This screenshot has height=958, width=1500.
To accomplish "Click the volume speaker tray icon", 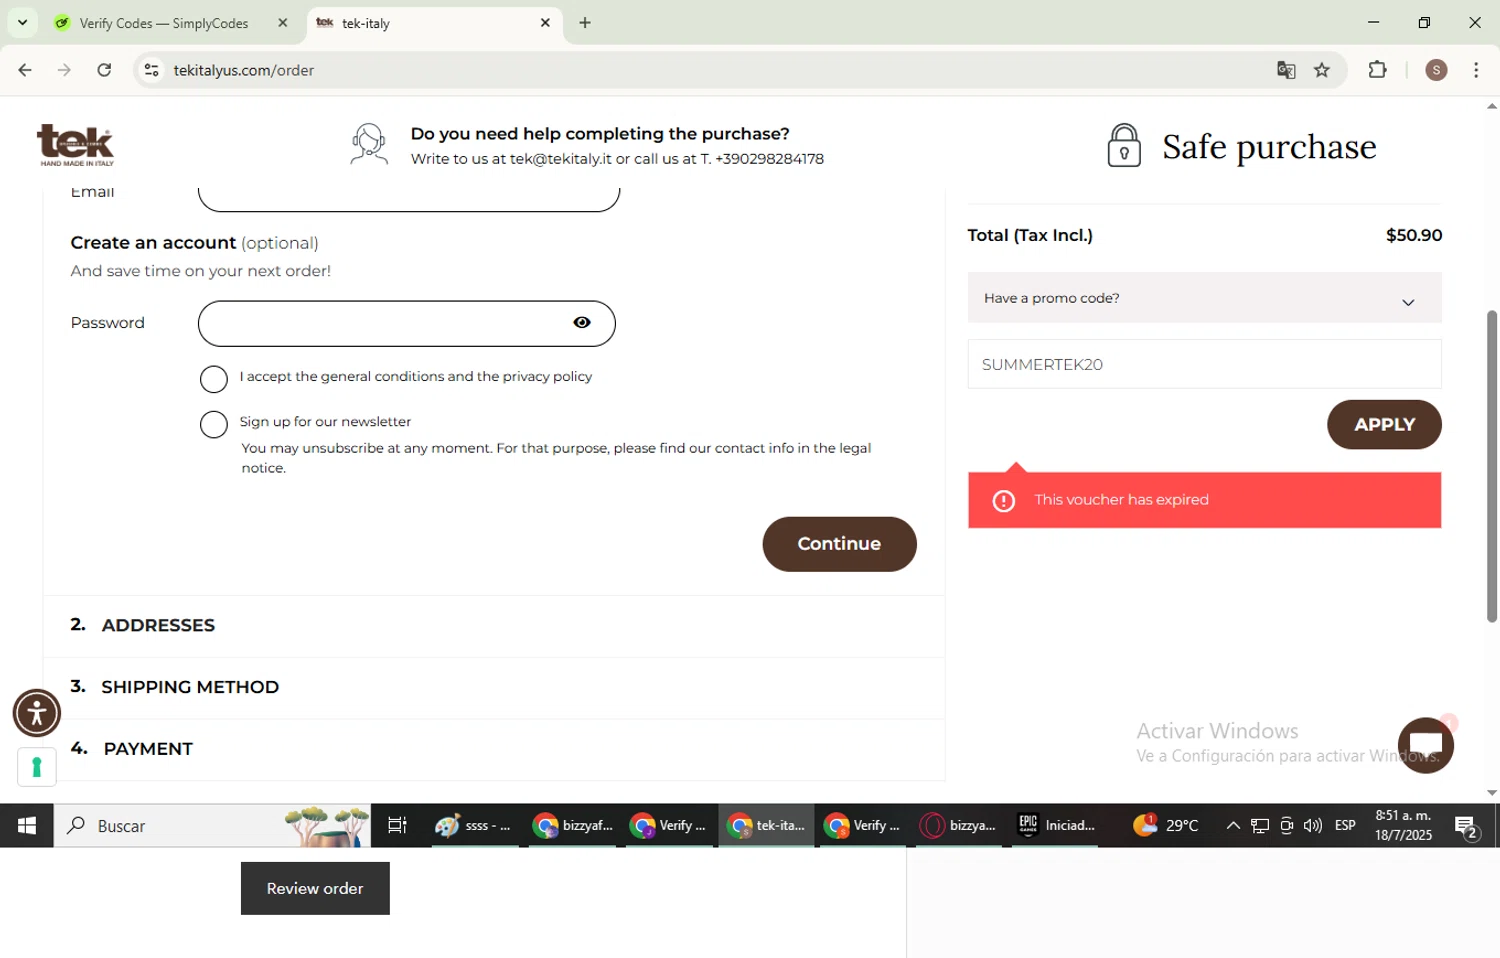I will [x=1313, y=825].
